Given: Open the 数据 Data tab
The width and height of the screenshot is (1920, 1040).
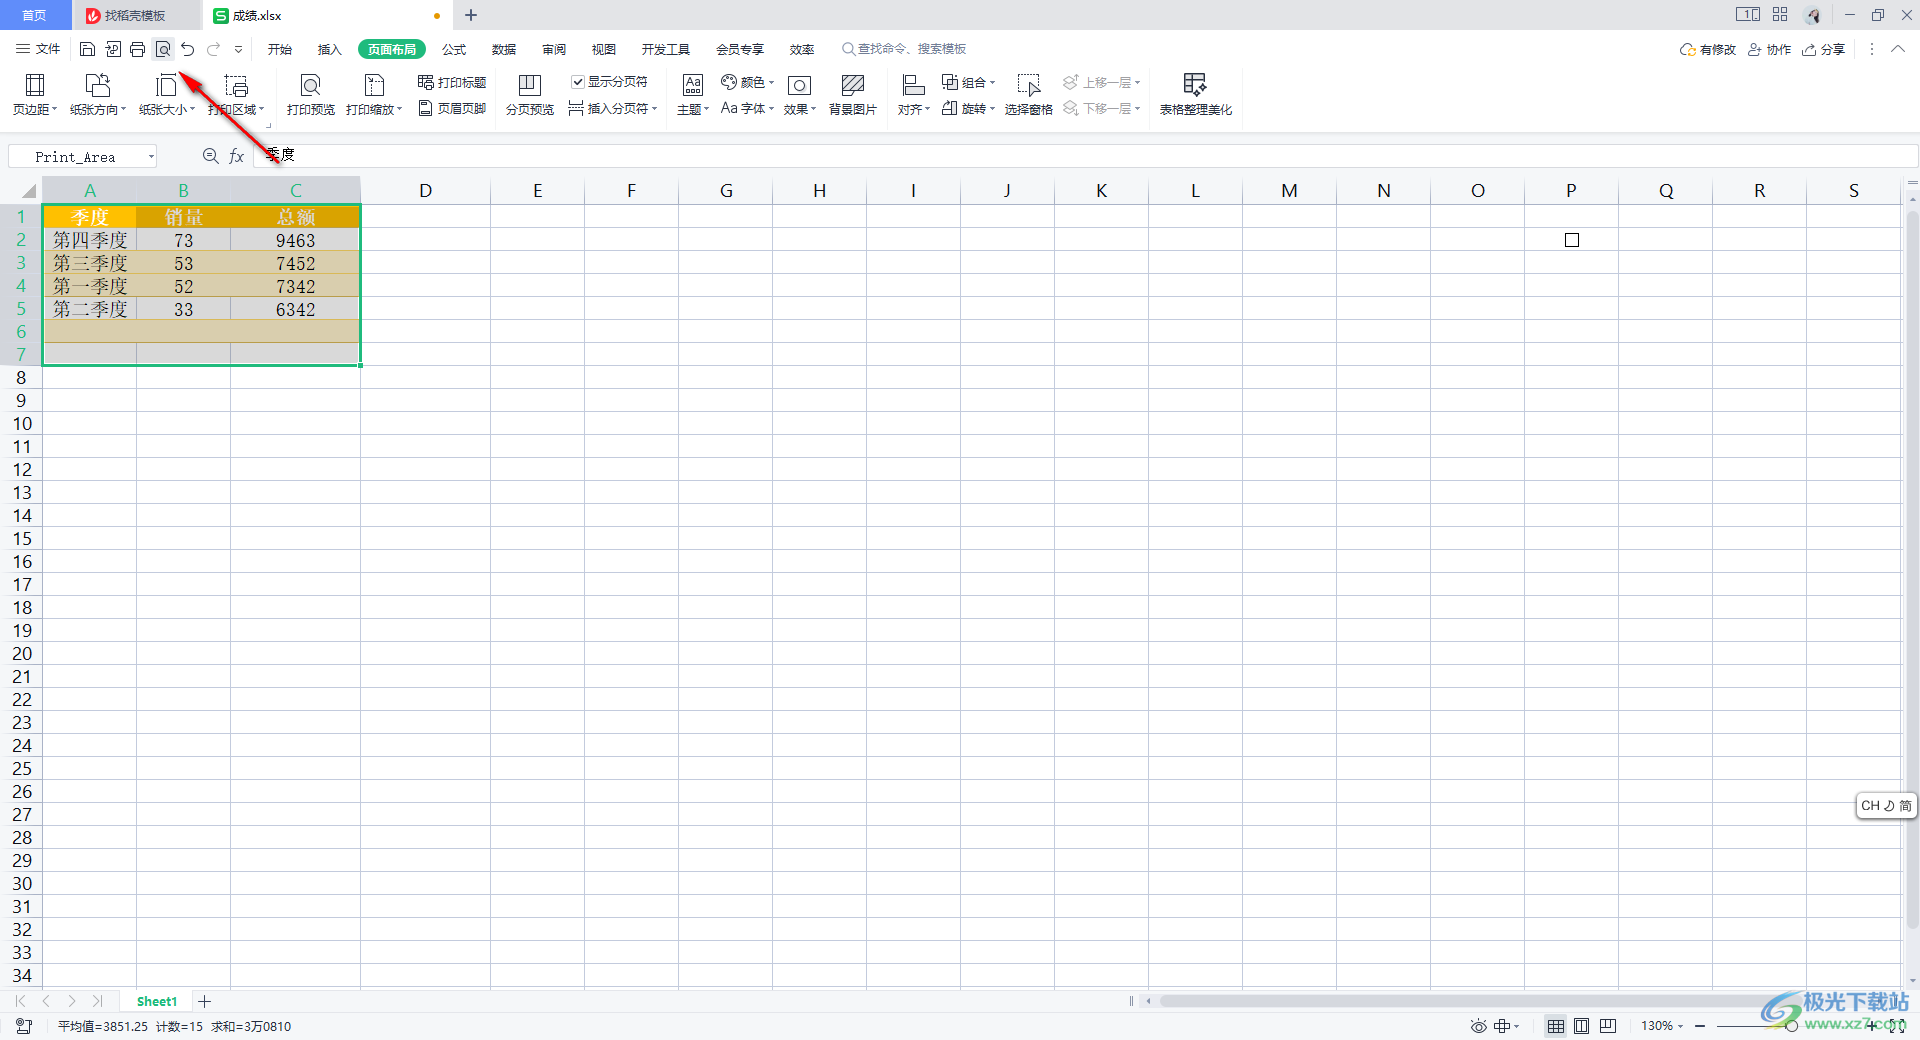Looking at the screenshot, I should 504,49.
